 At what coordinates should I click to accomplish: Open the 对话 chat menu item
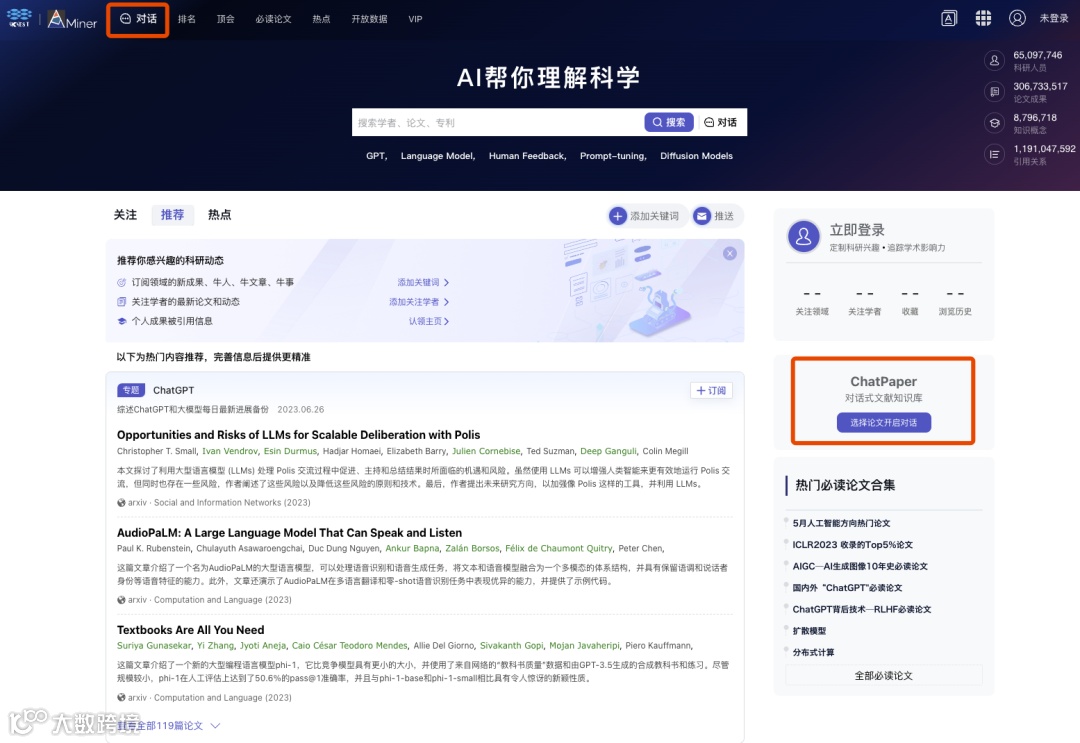coord(138,19)
